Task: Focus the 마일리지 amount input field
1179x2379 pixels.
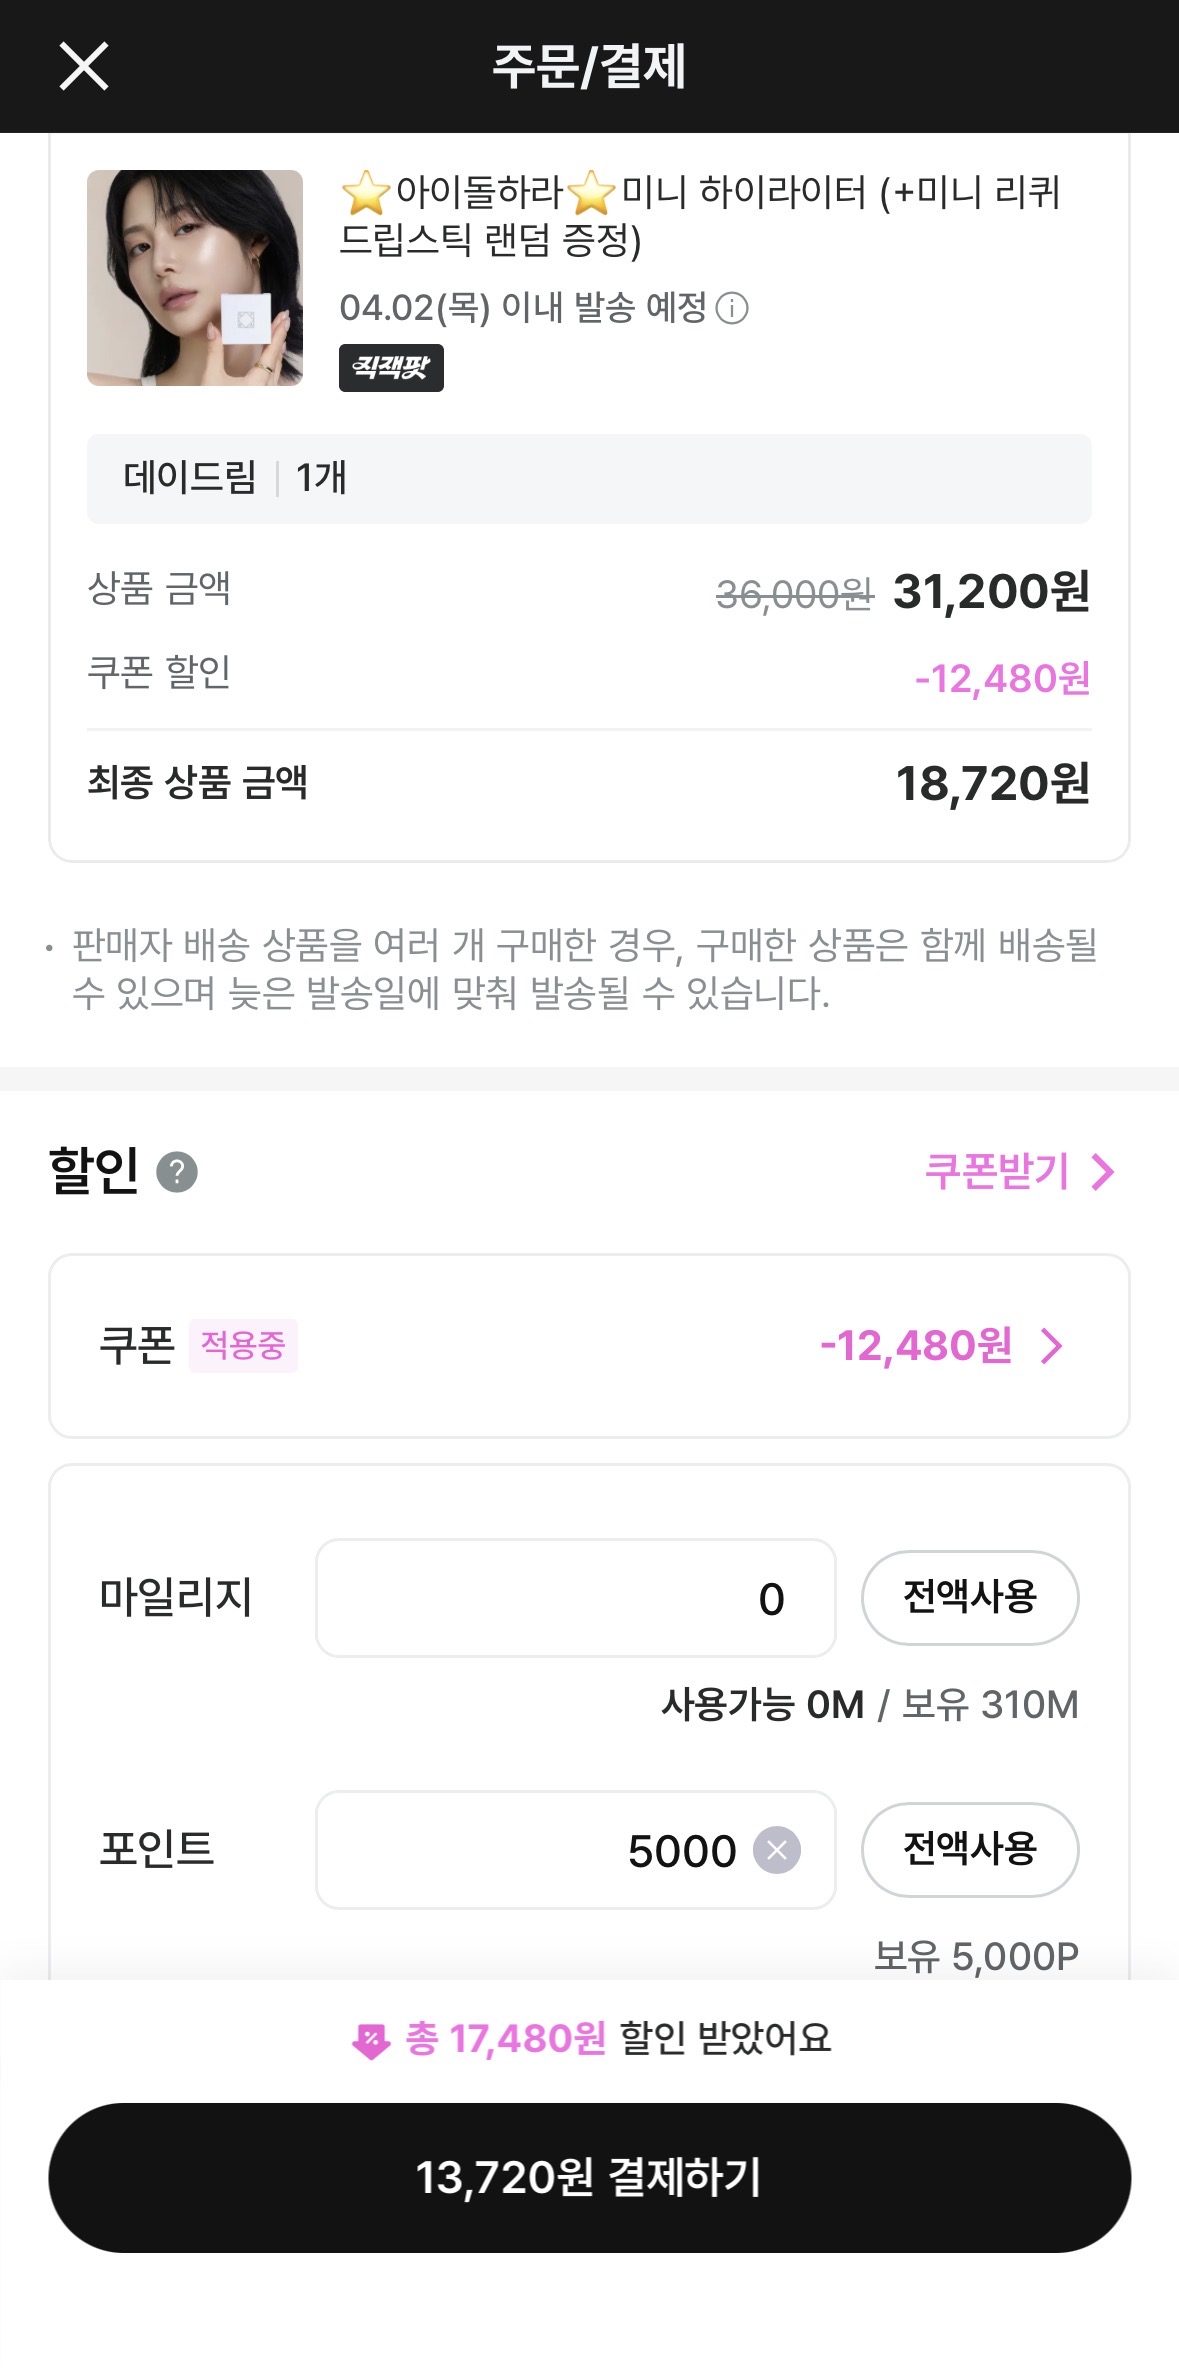Action: [x=576, y=1598]
